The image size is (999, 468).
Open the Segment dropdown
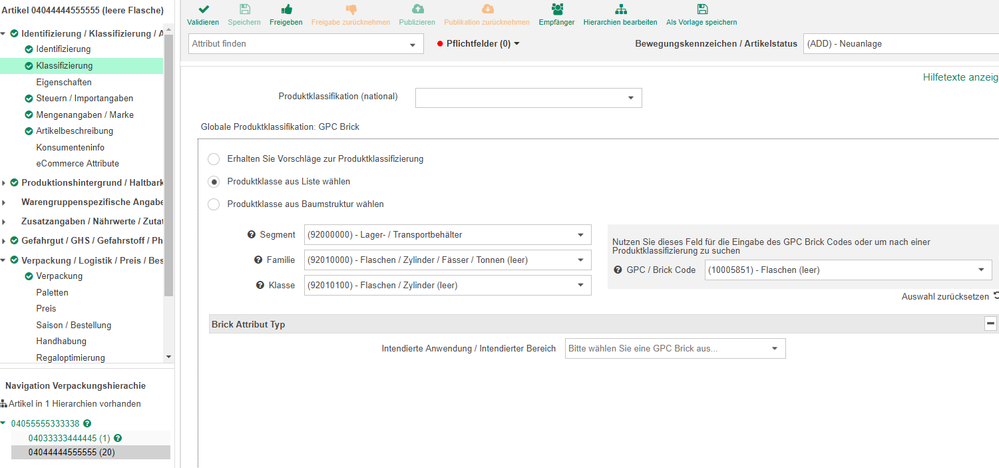point(448,235)
